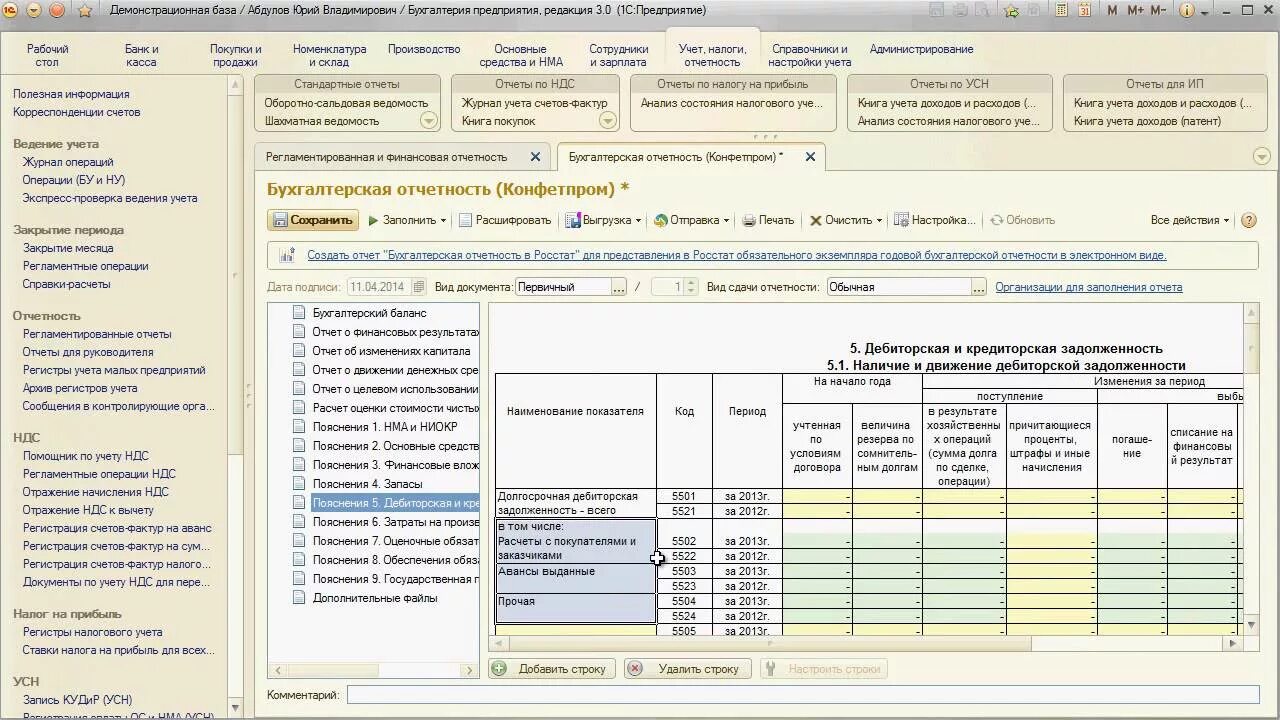Open Помощник по учету НДС in sidebar
Viewport: 1280px width, 720px height.
[x=85, y=456]
